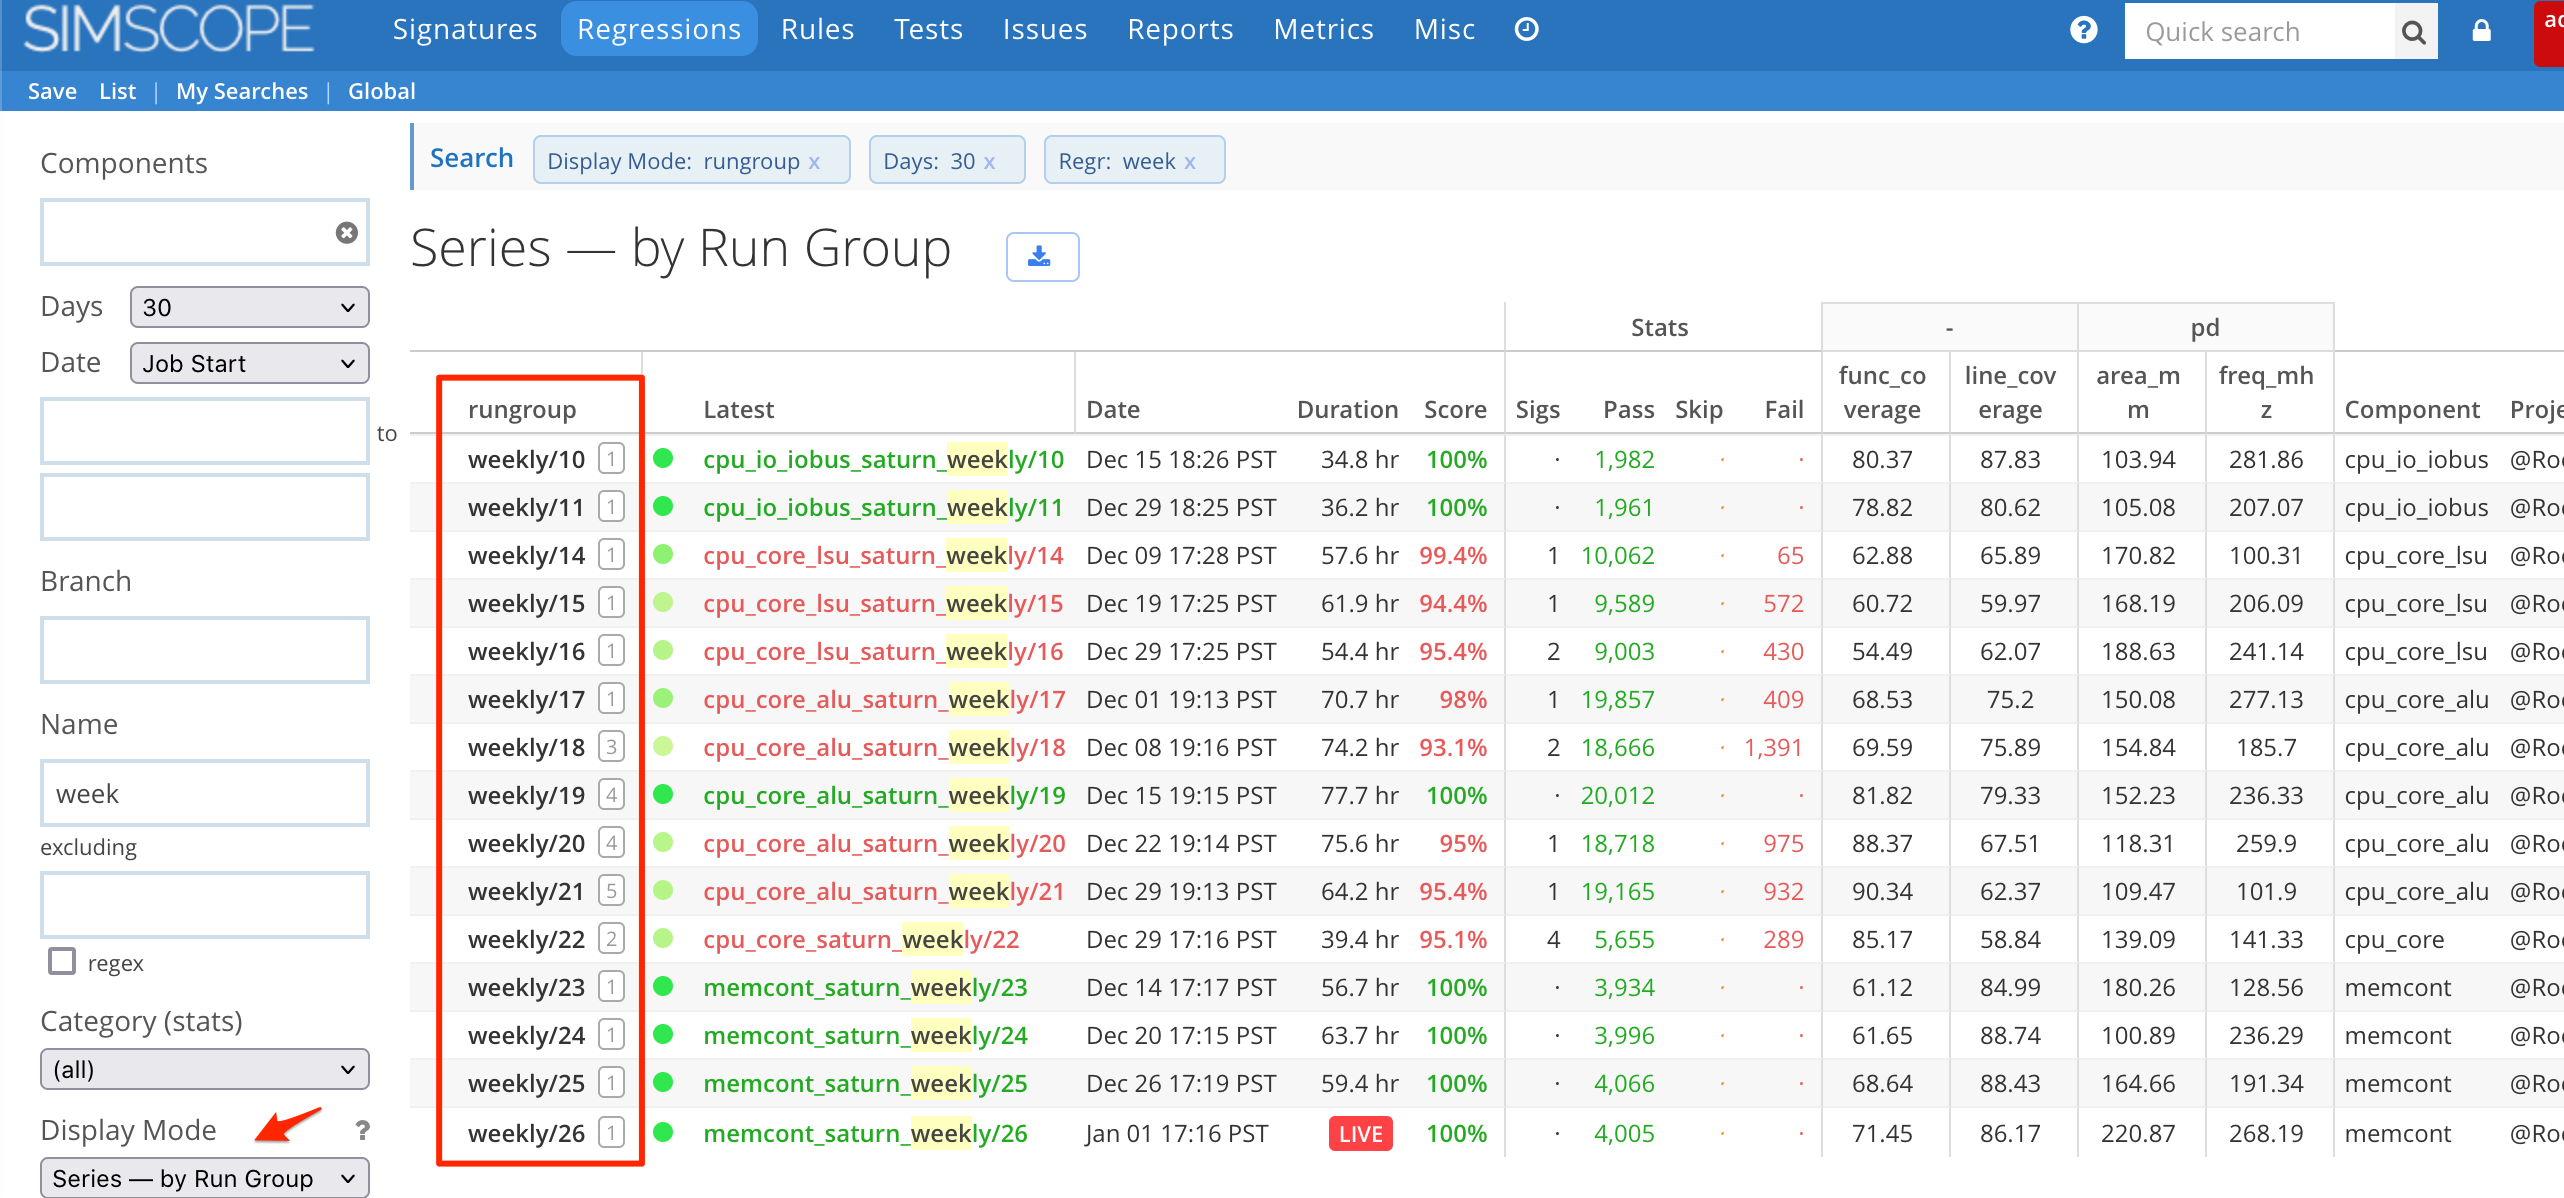The image size is (2564, 1198).
Task: Open the Reports tab
Action: 1180,29
